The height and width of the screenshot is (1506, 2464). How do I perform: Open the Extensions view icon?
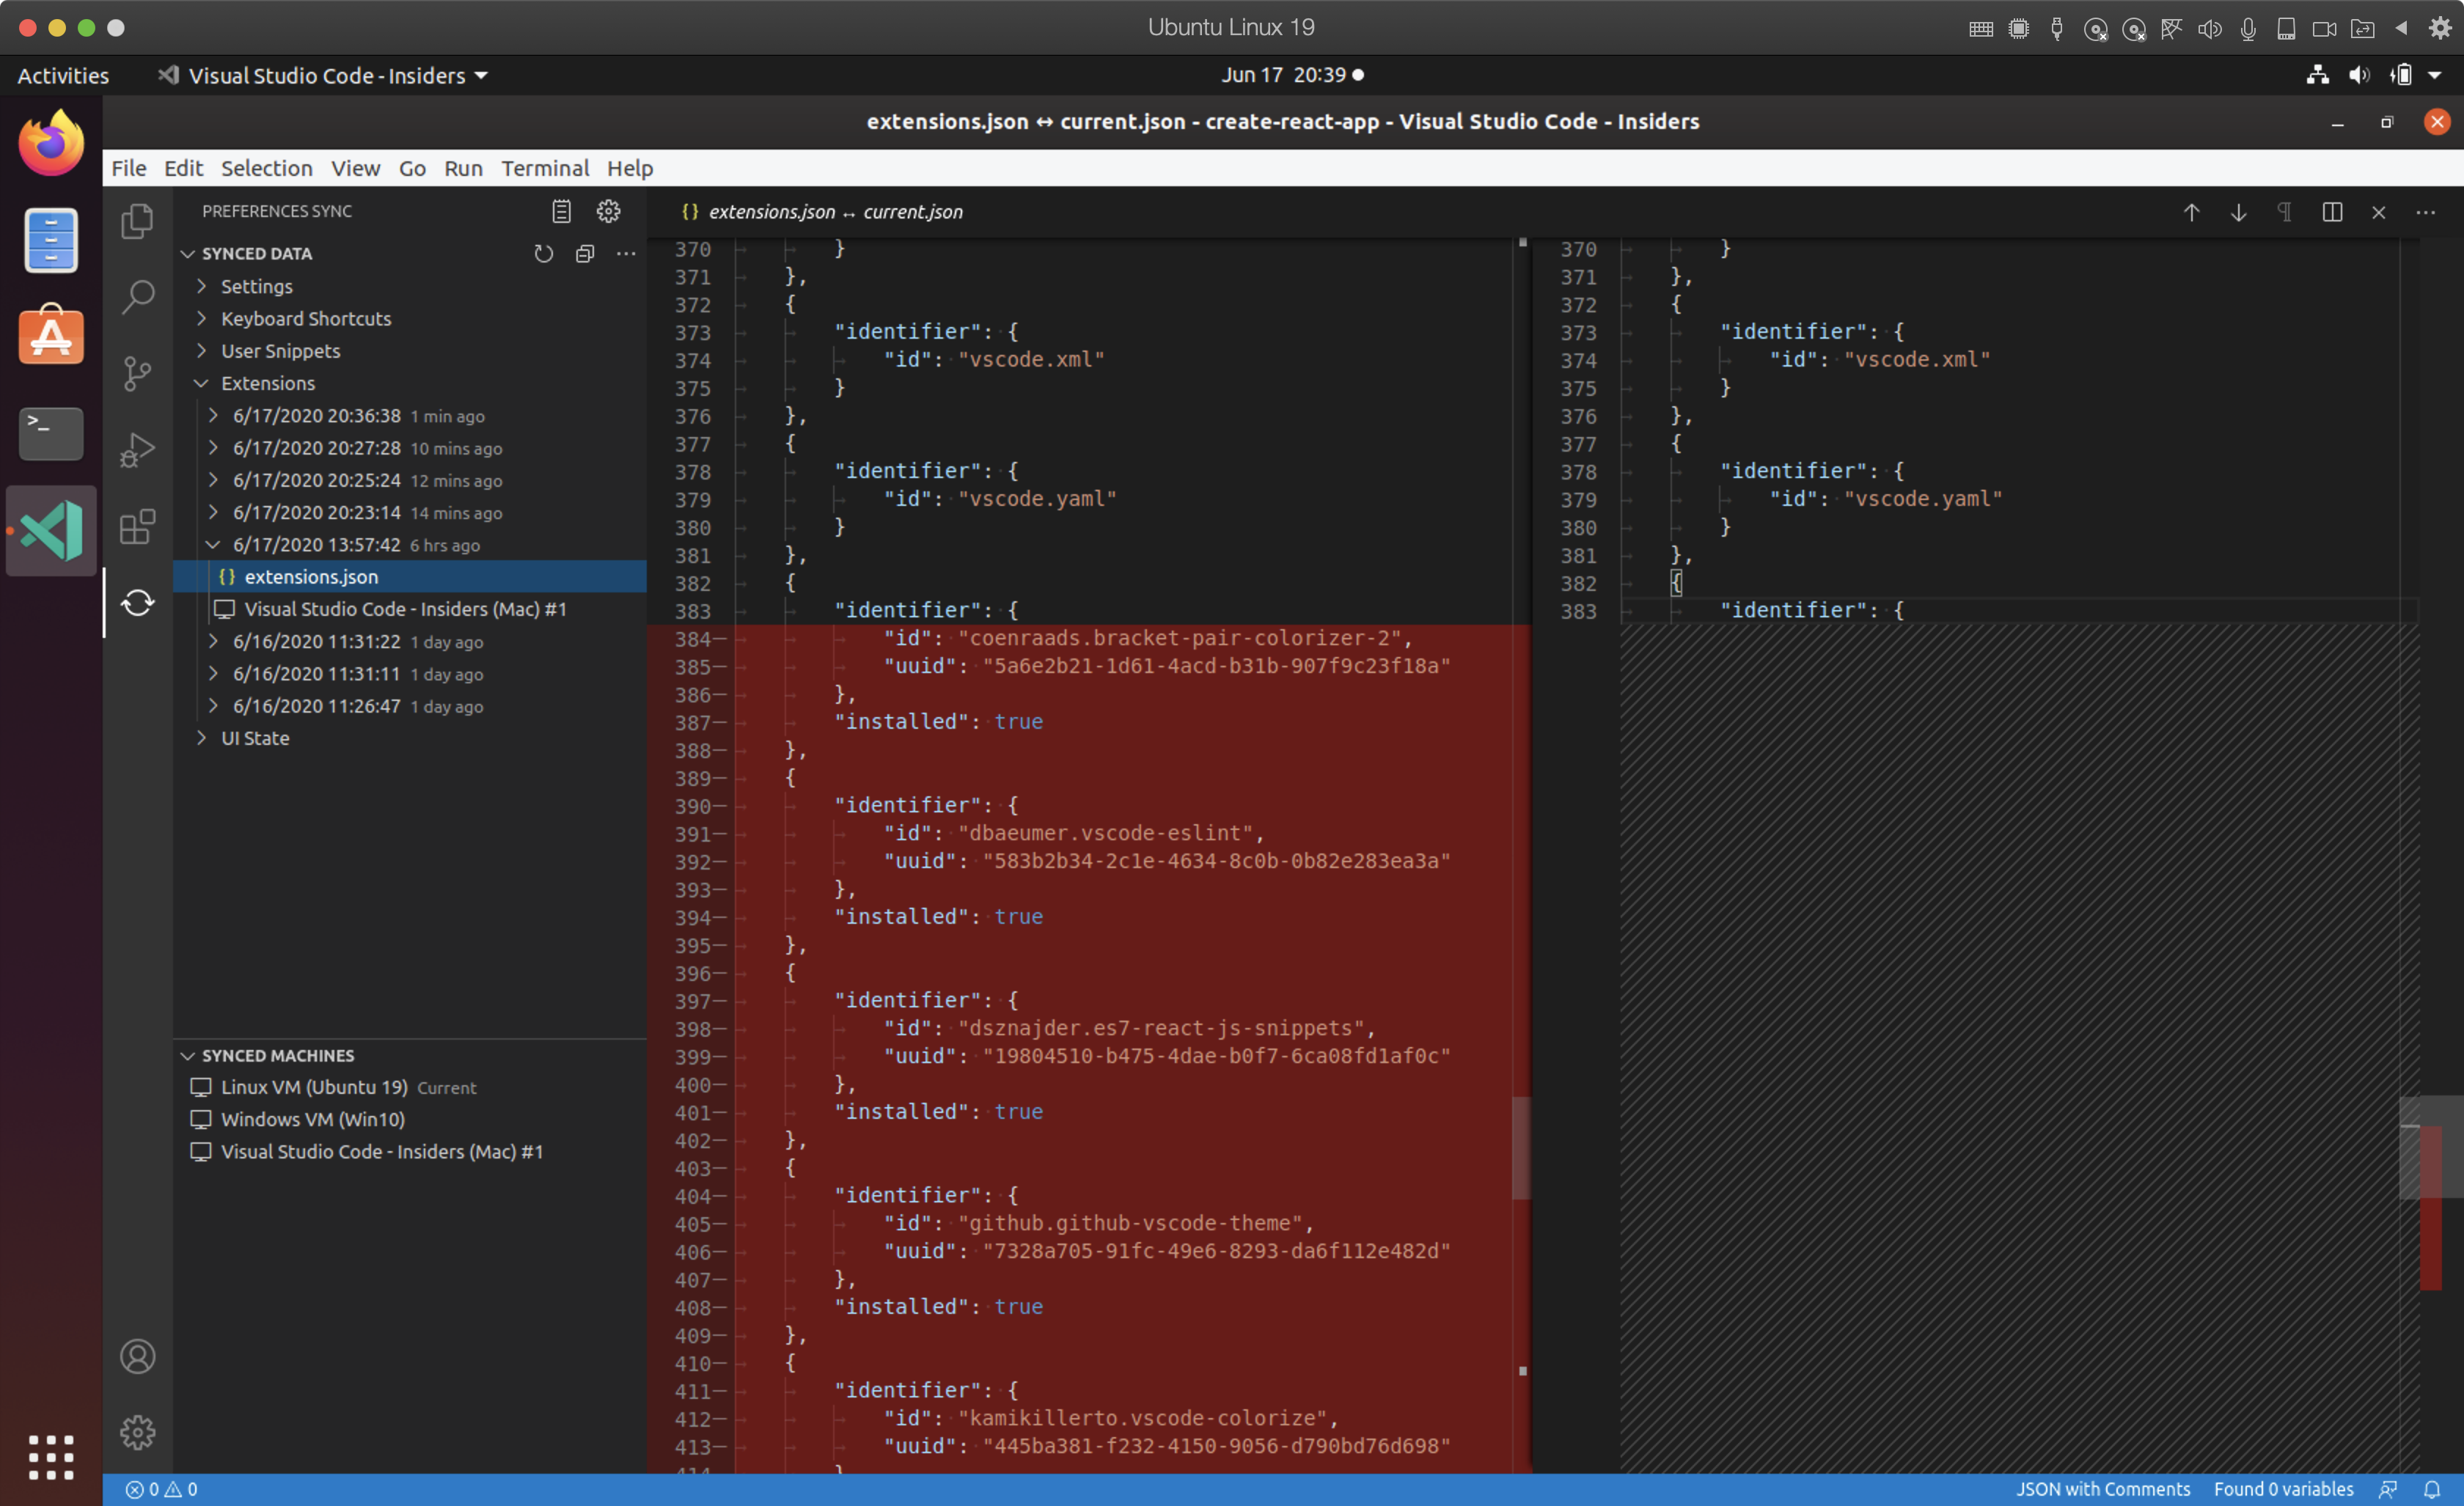click(x=137, y=526)
